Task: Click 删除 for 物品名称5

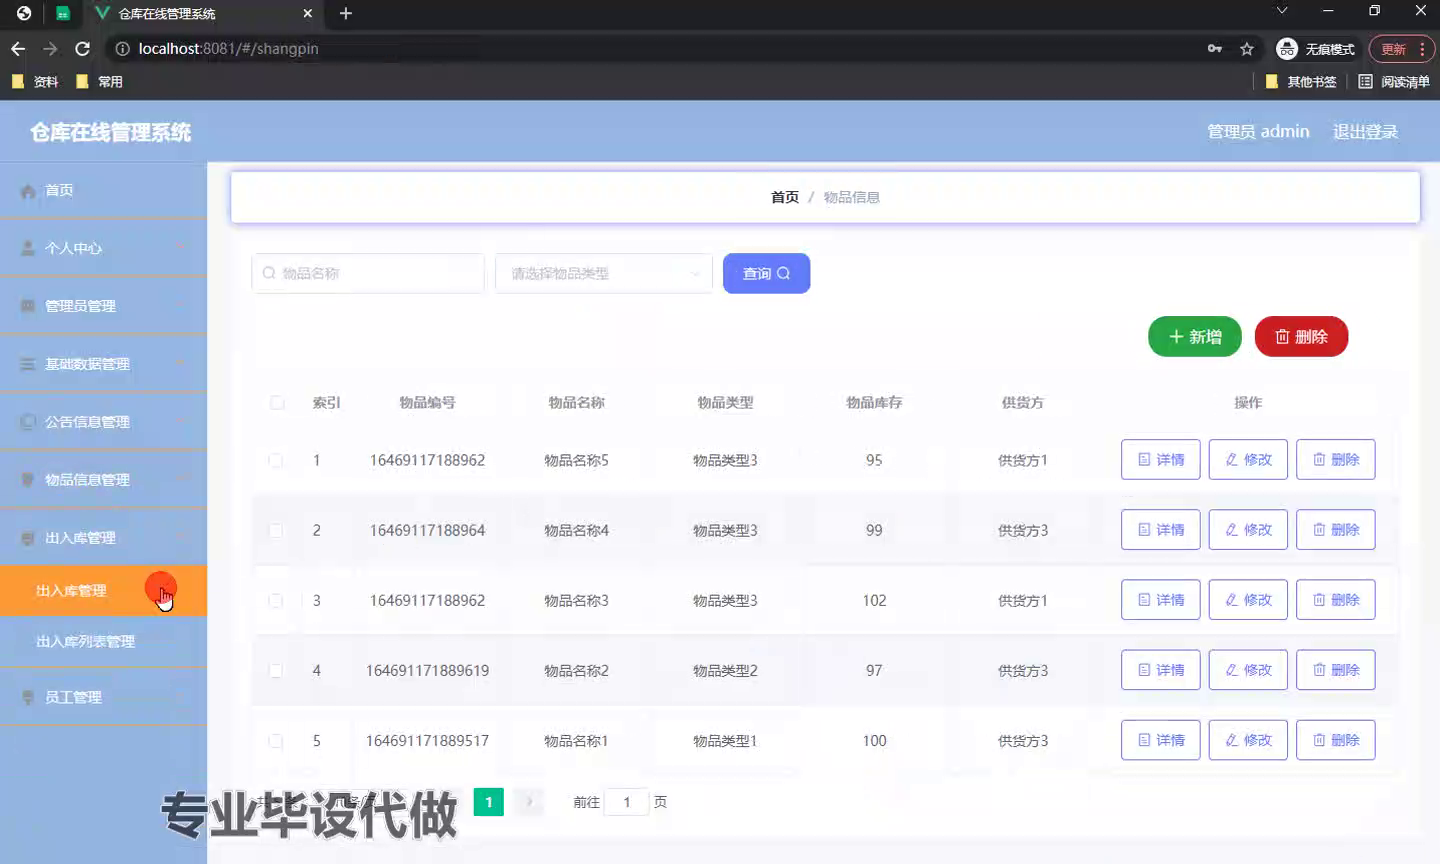Action: click(x=1336, y=460)
